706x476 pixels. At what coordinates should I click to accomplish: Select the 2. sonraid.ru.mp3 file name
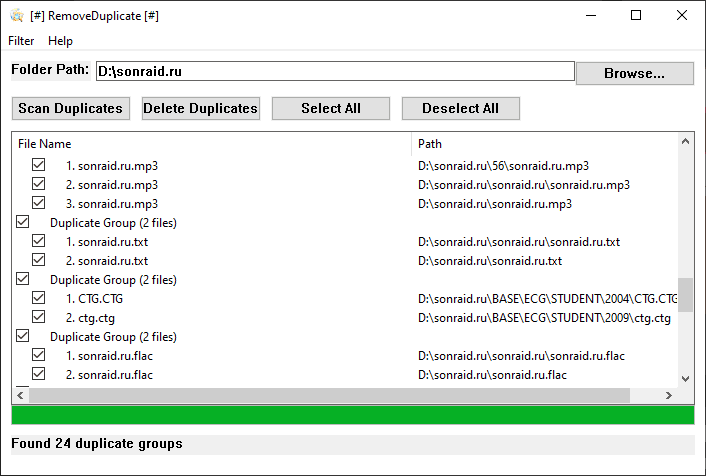[112, 185]
